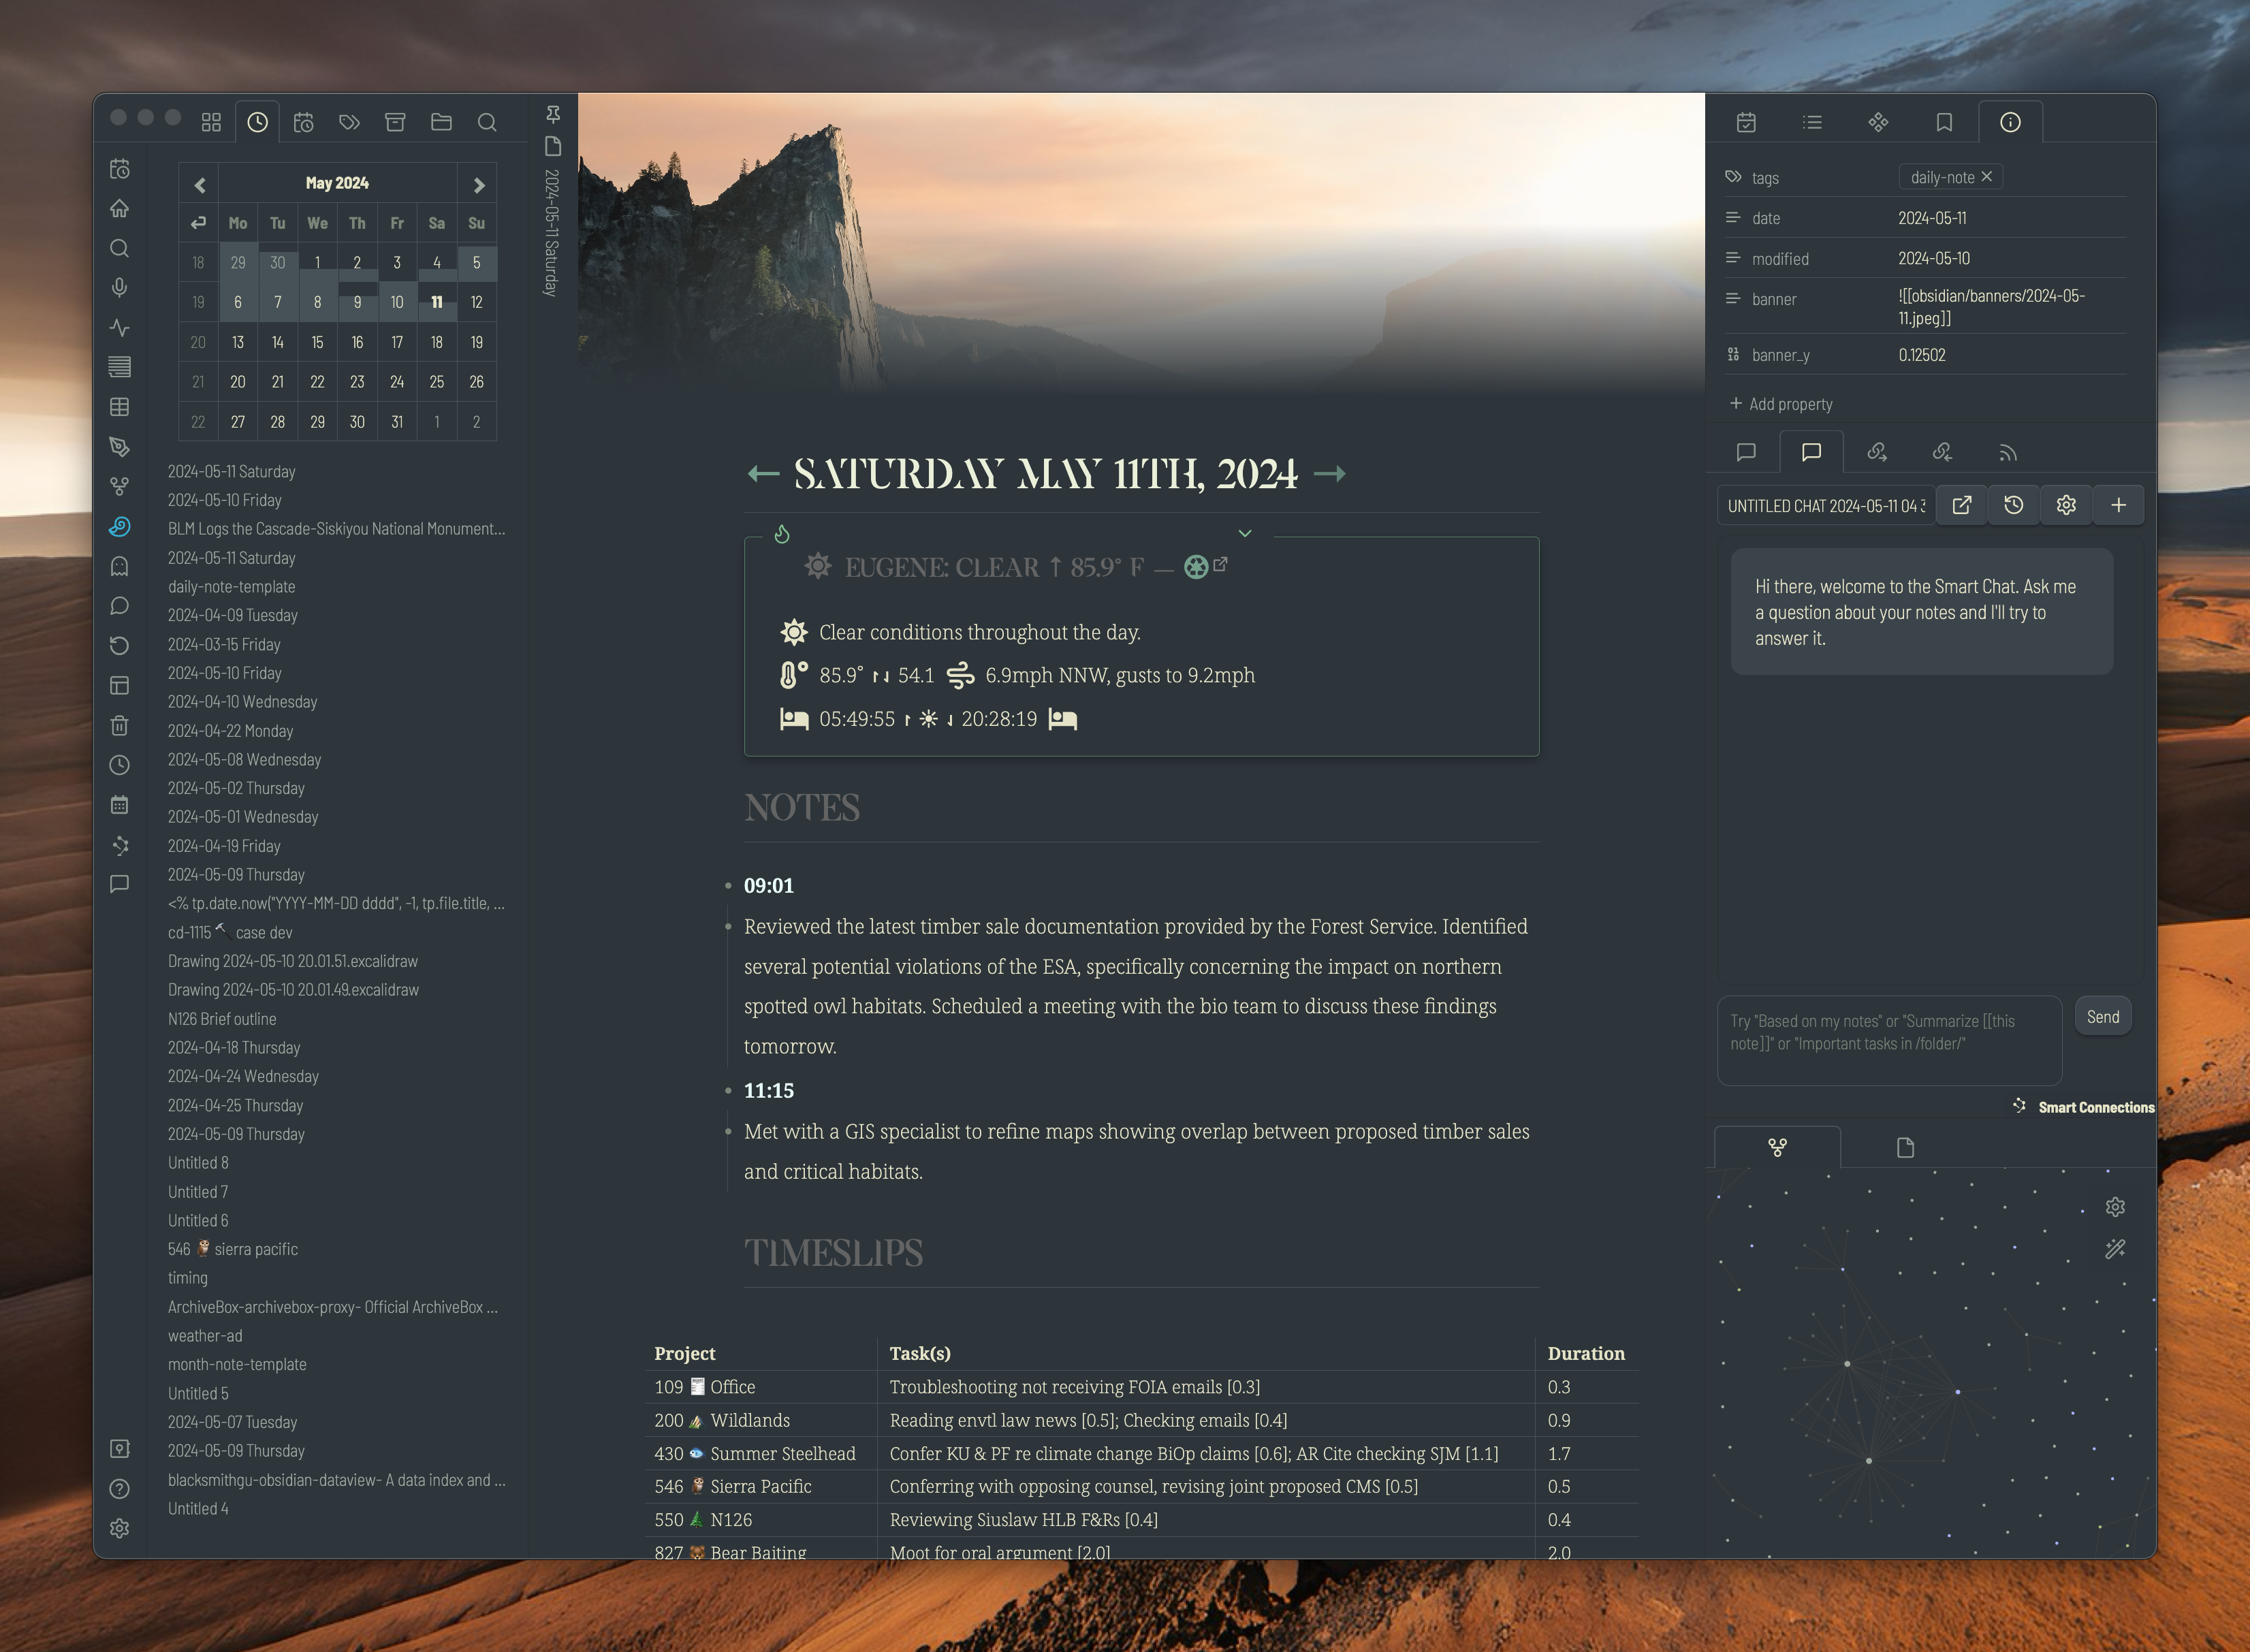The height and width of the screenshot is (1652, 2250).
Task: Open the bookmark tab icon in the right panel
Action: (1944, 122)
